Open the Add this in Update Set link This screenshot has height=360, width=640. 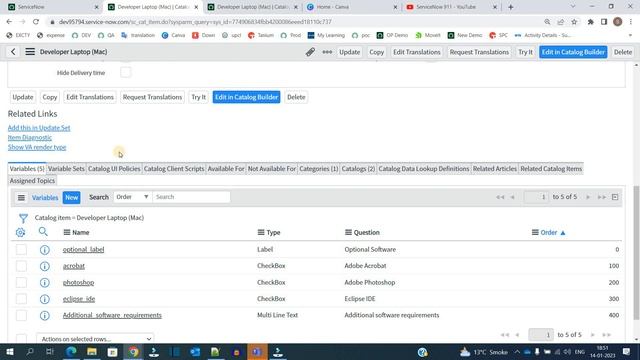click(39, 128)
